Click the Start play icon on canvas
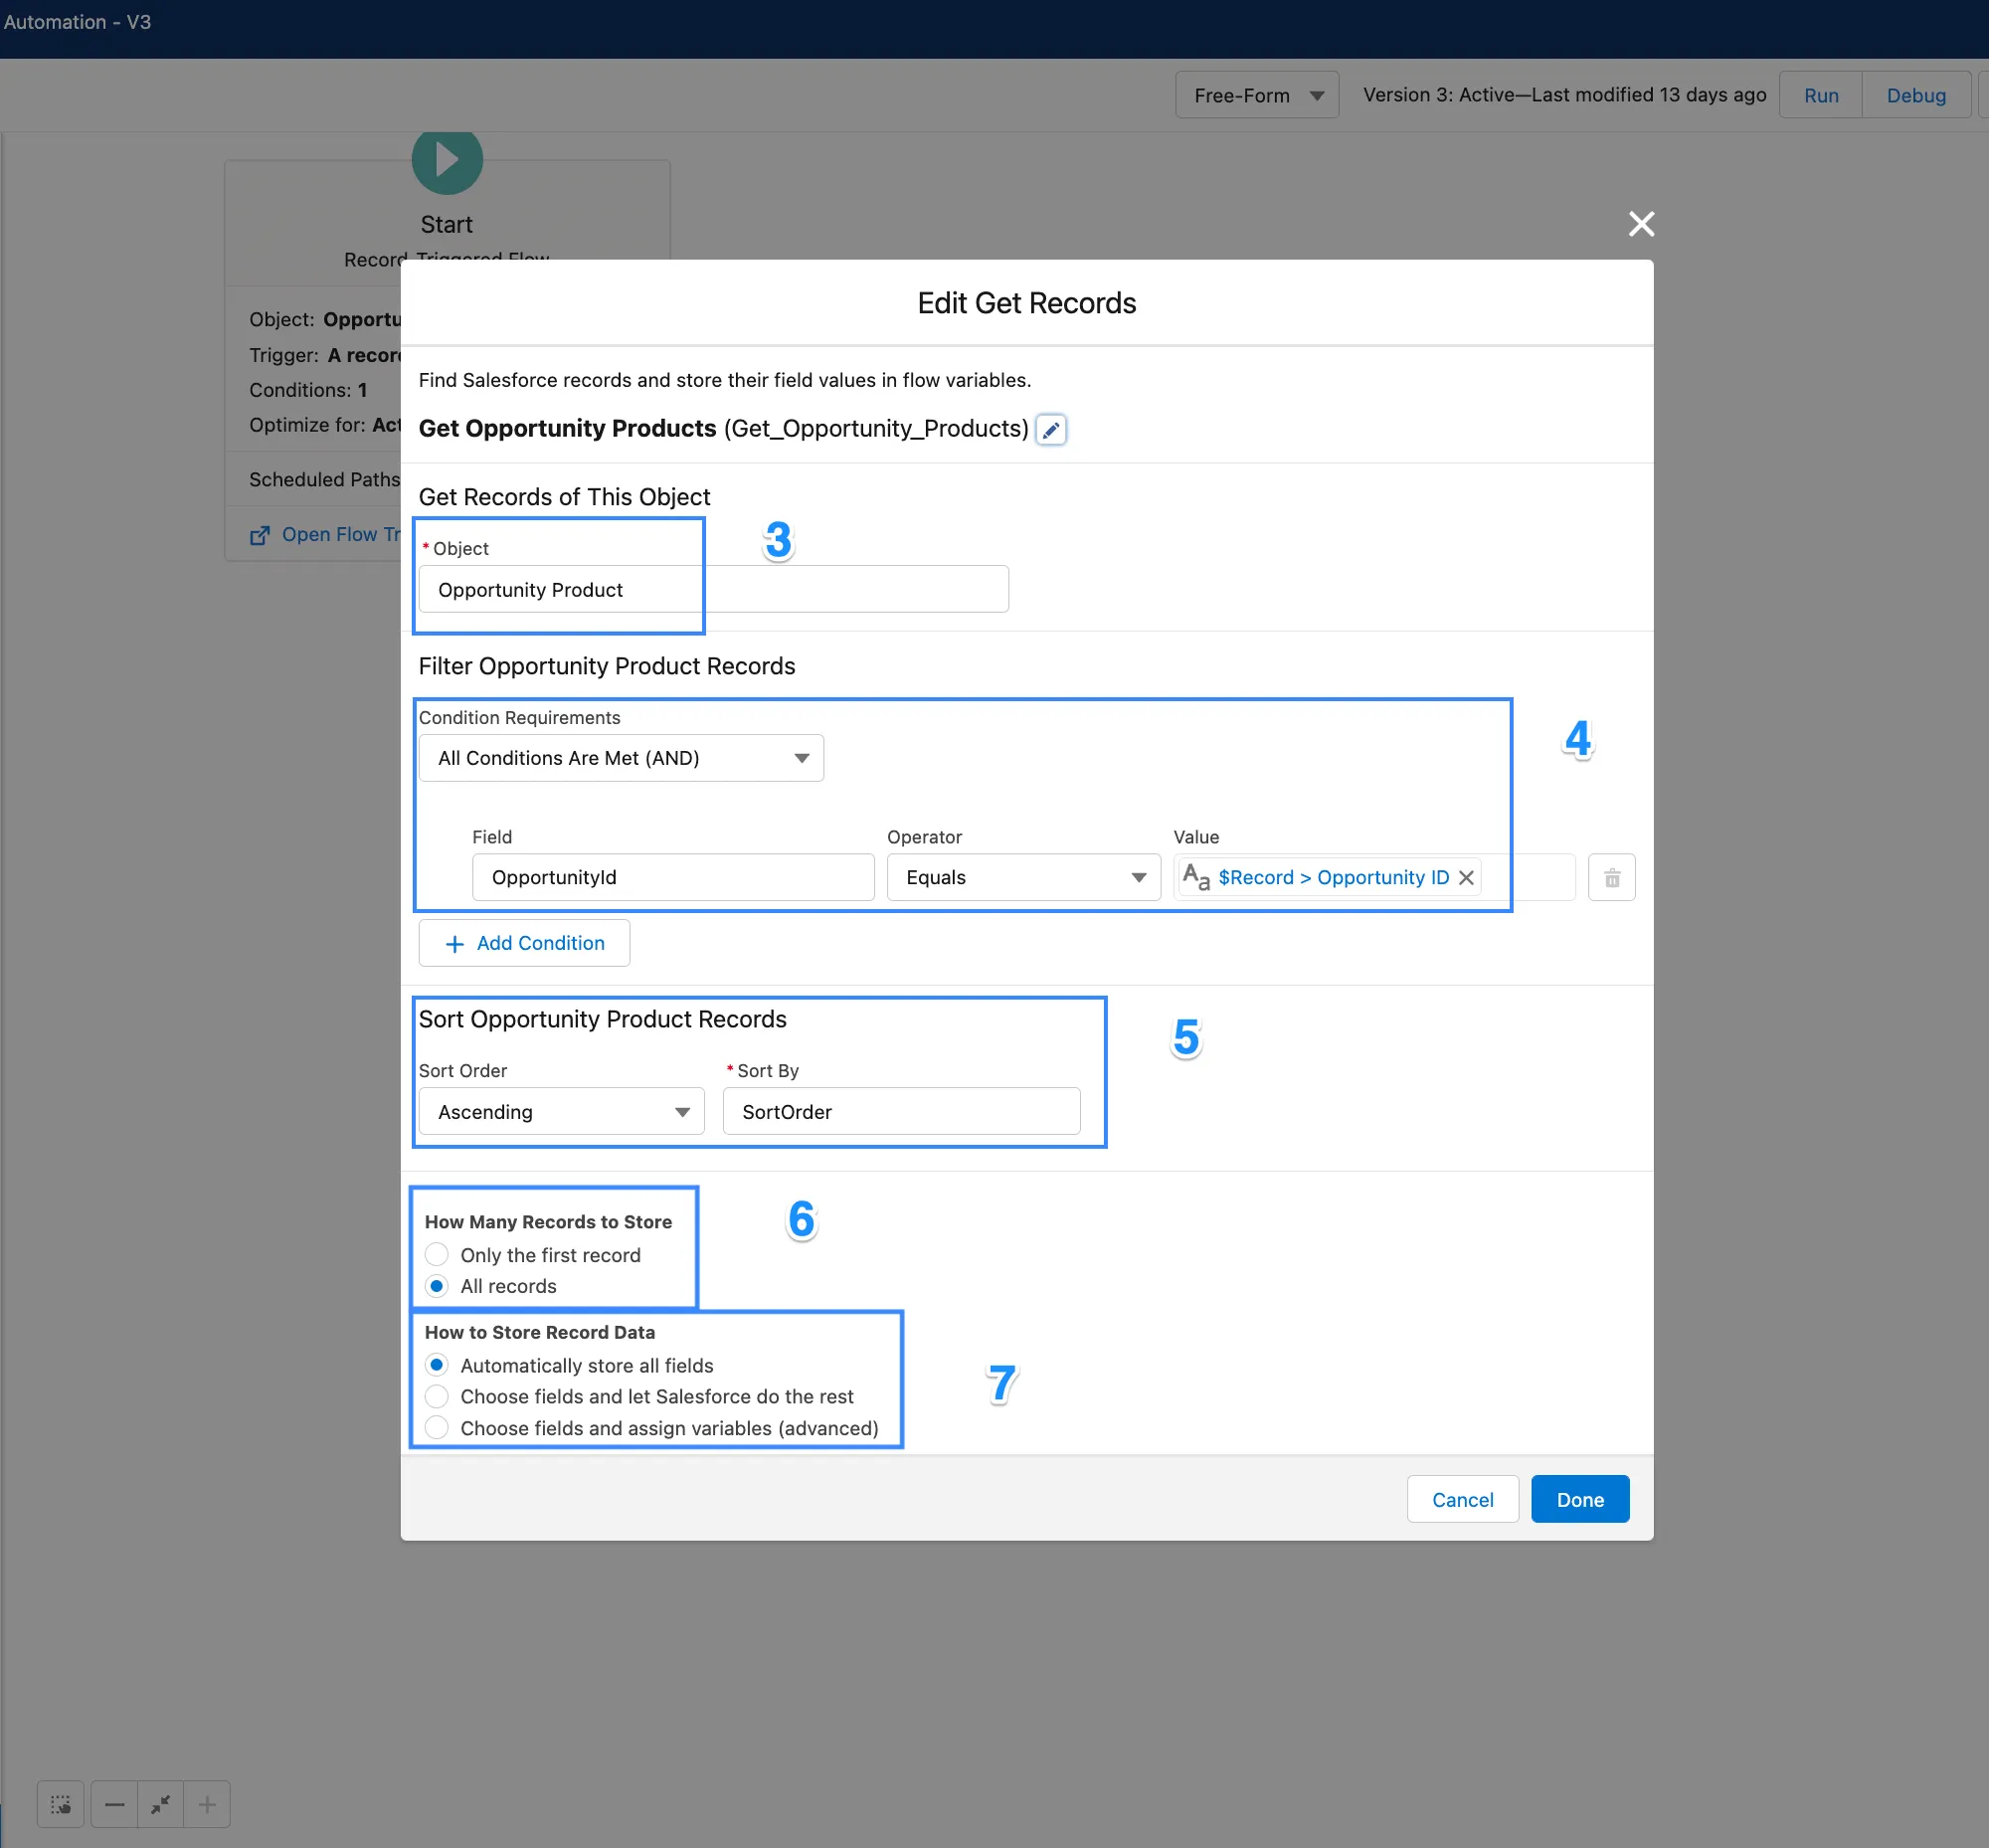This screenshot has height=1848, width=1989. pyautogui.click(x=447, y=160)
